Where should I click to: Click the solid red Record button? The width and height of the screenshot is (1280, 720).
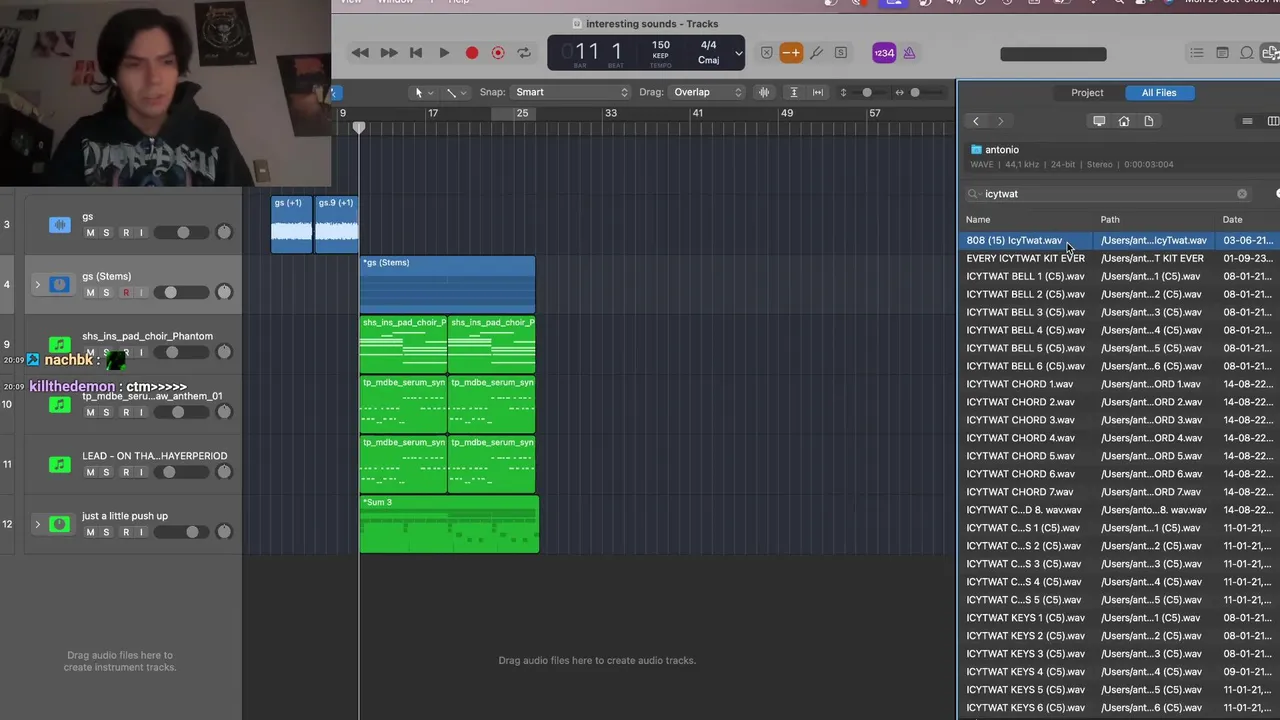click(472, 53)
